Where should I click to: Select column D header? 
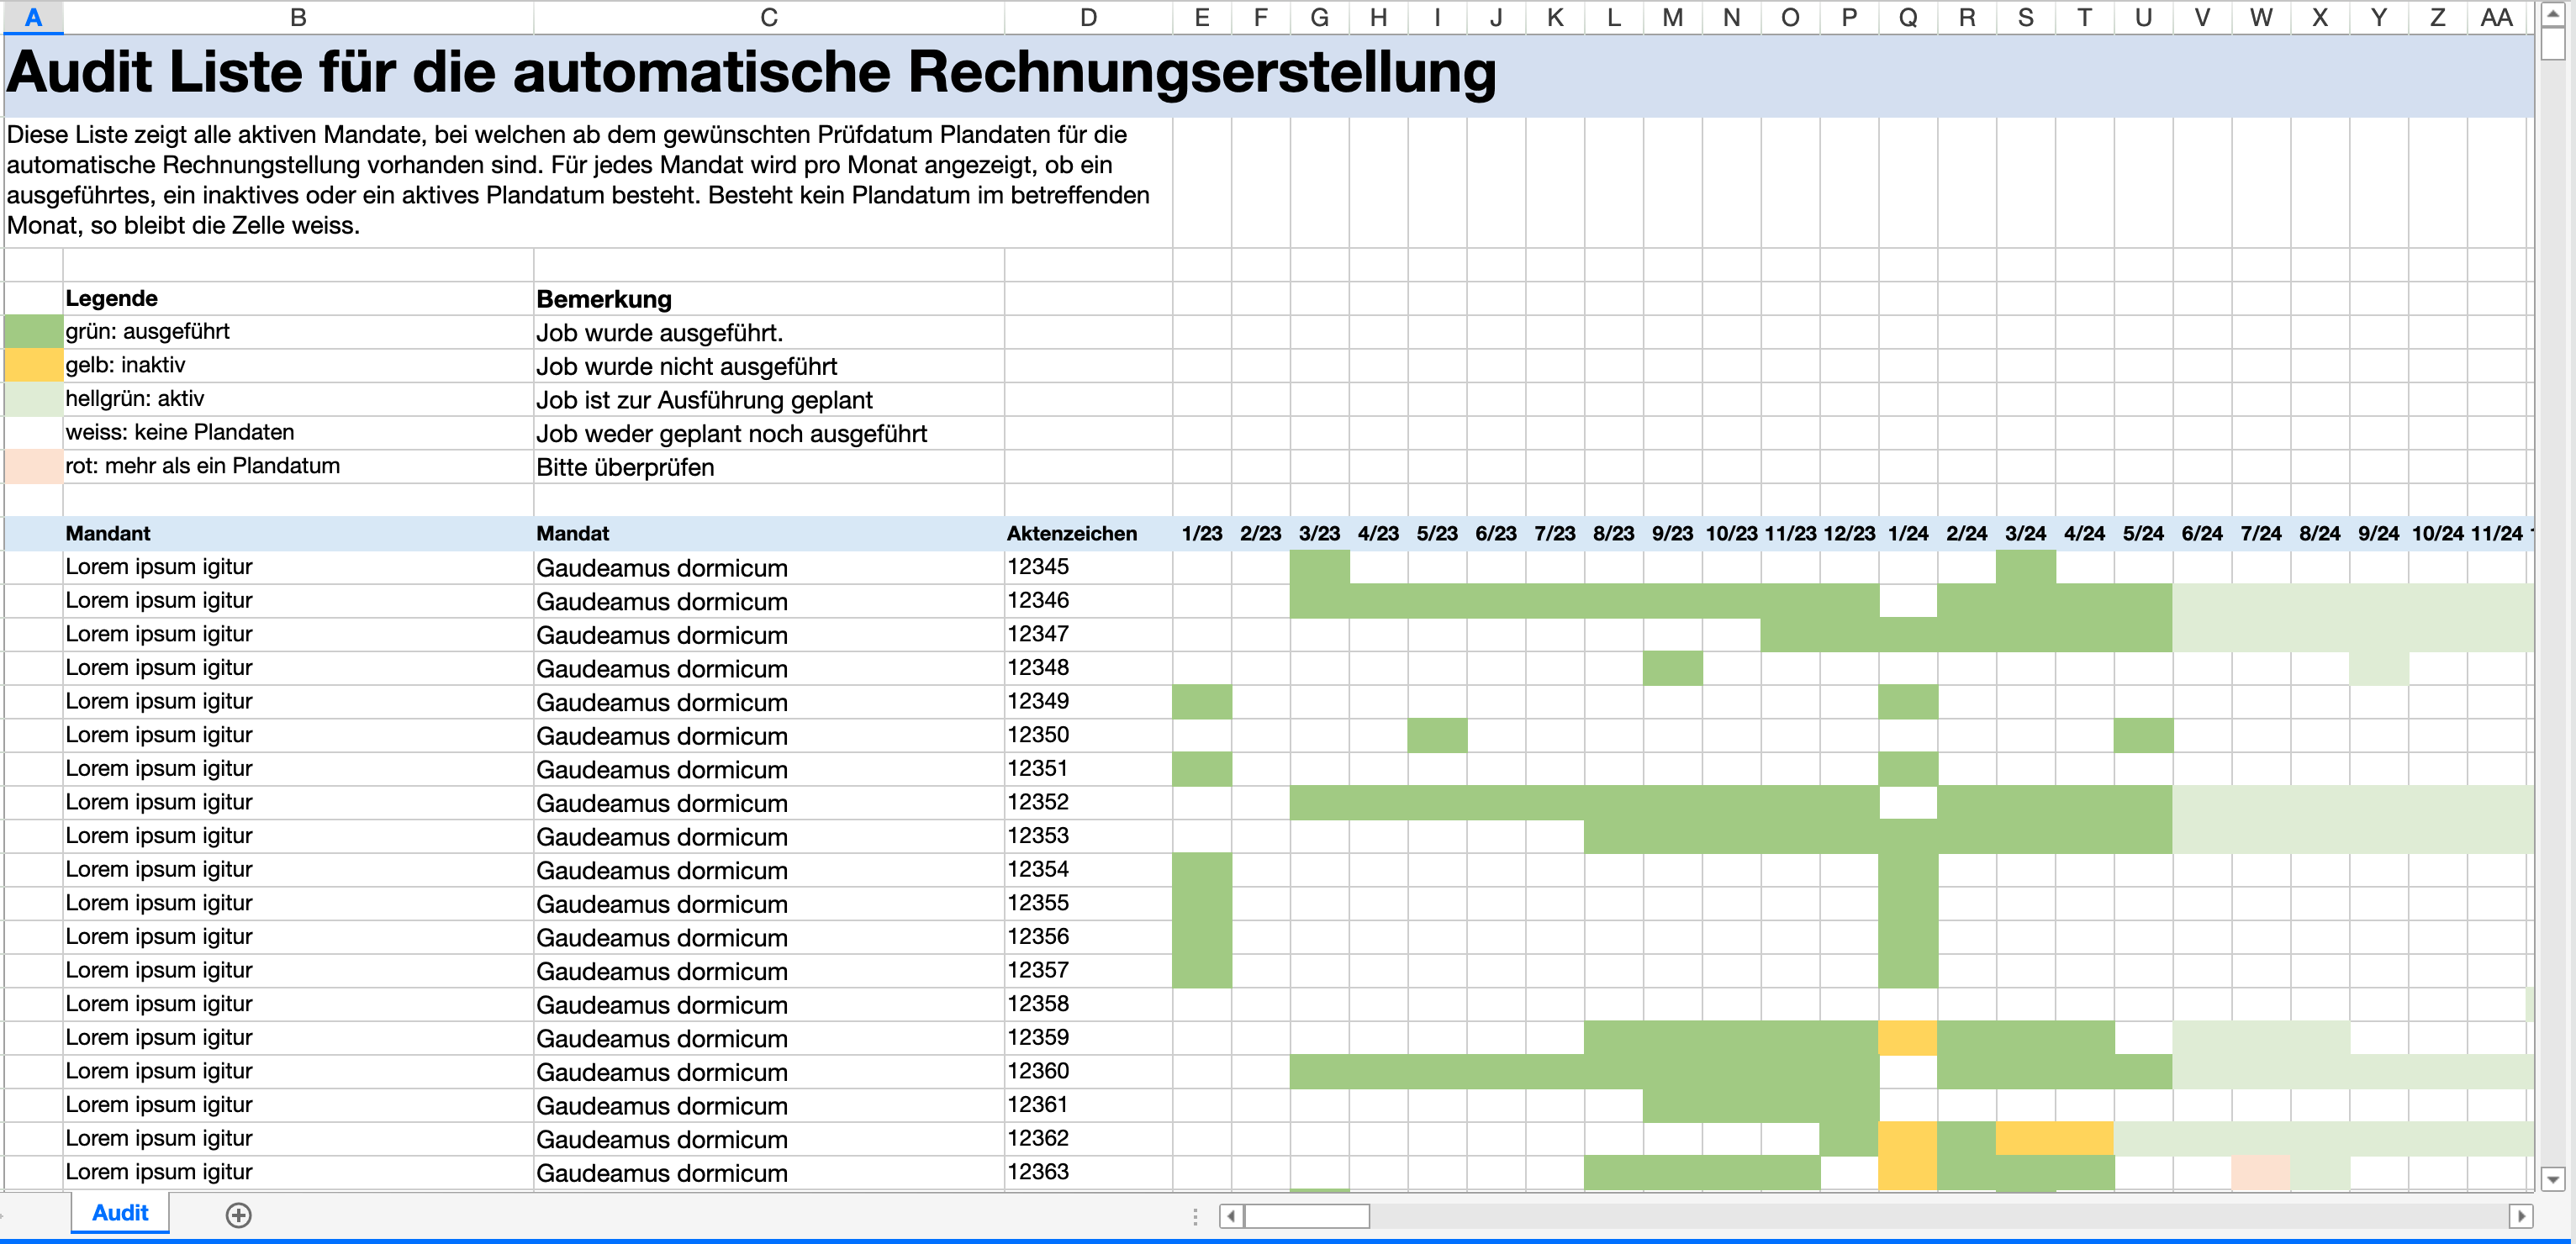tap(1088, 17)
